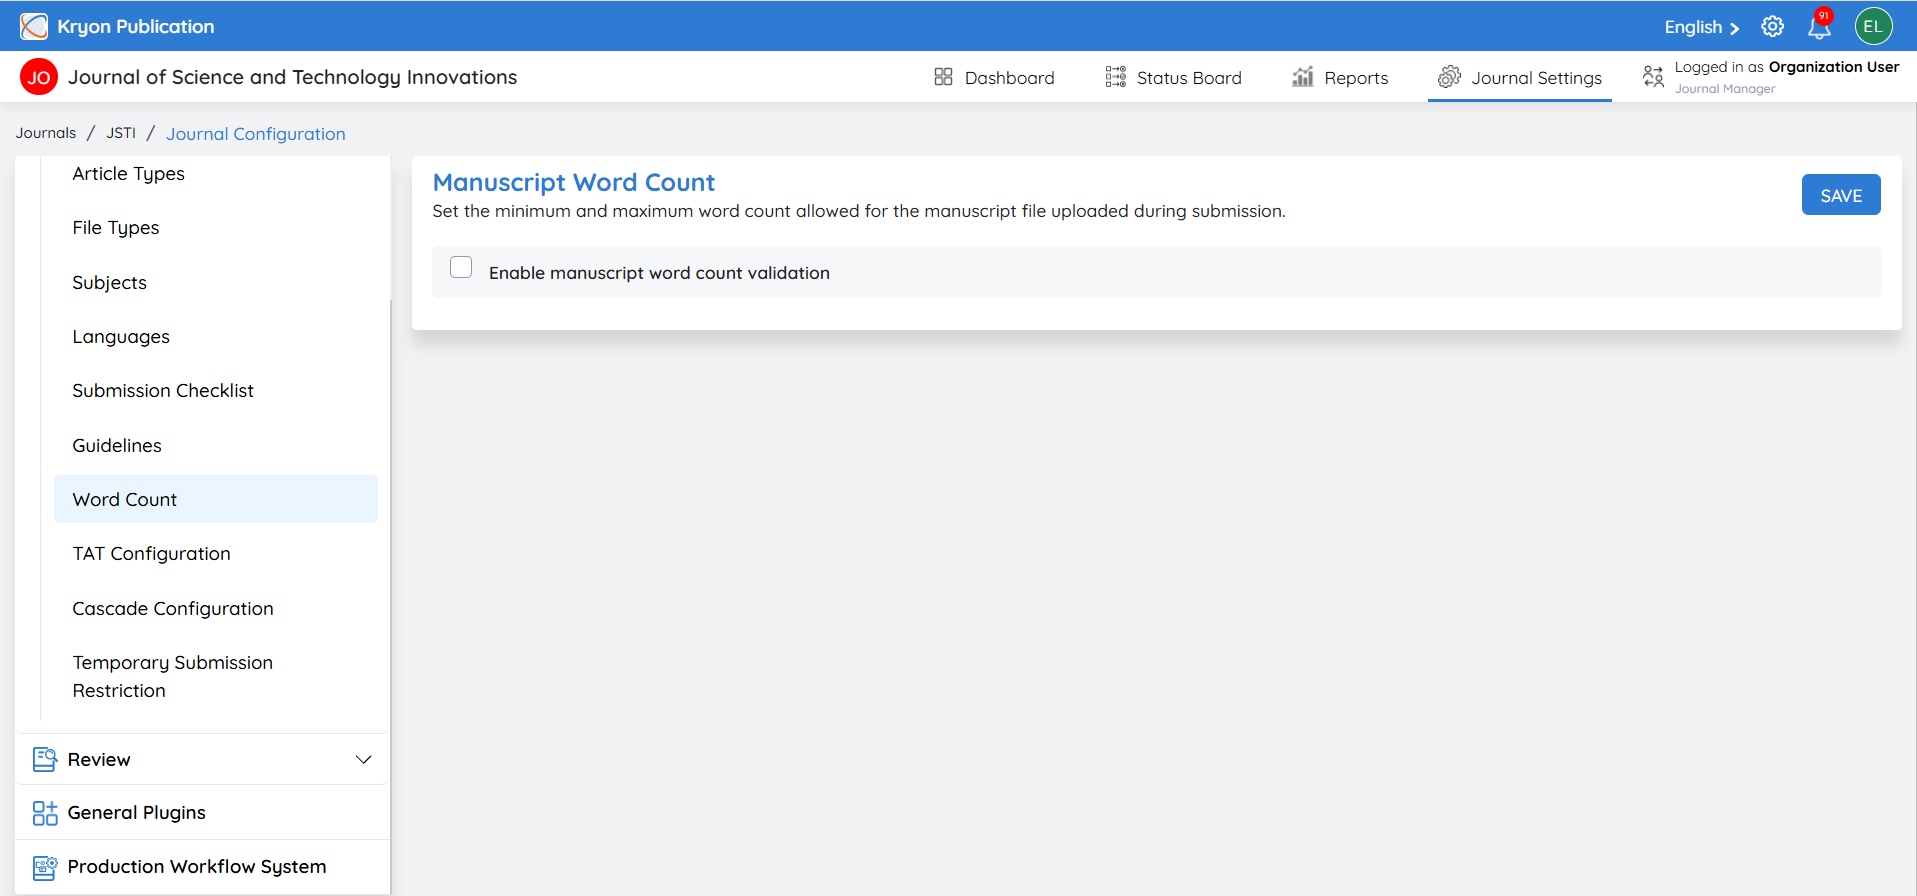Click the Dashboard grid icon
The width and height of the screenshot is (1917, 896).
(943, 77)
